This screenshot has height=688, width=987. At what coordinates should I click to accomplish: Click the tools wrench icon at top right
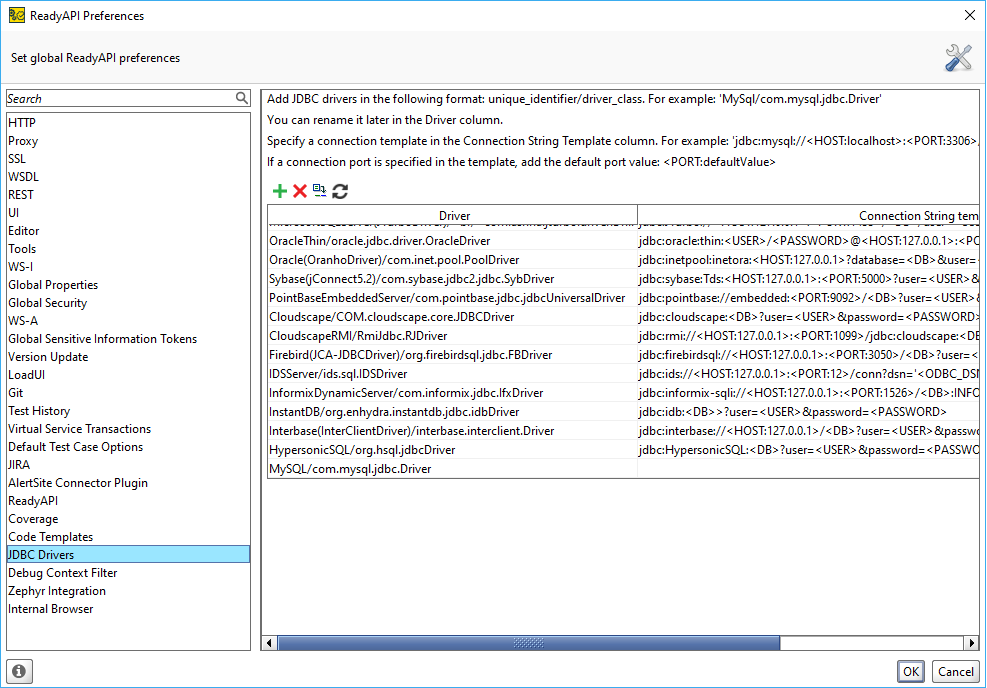[x=958, y=58]
